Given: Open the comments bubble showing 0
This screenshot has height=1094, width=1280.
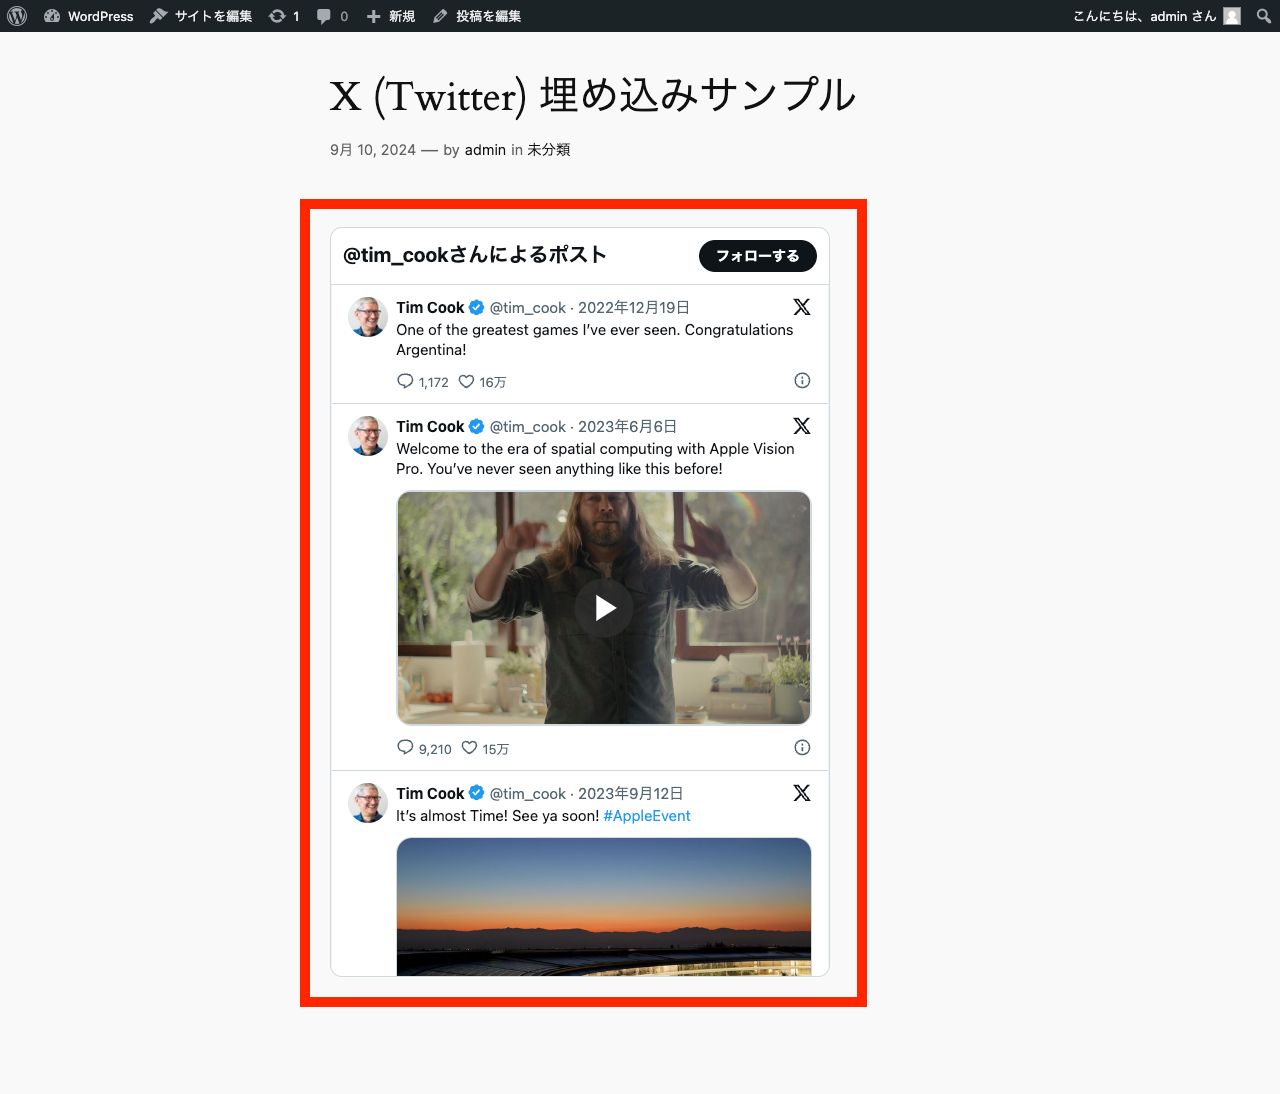Looking at the screenshot, I should tap(332, 16).
